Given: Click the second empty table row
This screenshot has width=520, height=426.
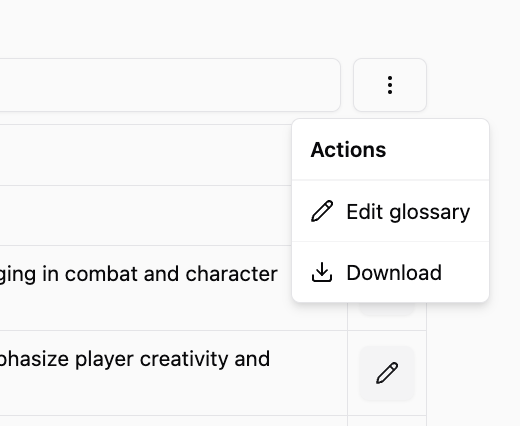Looking at the screenshot, I should tap(146, 215).
